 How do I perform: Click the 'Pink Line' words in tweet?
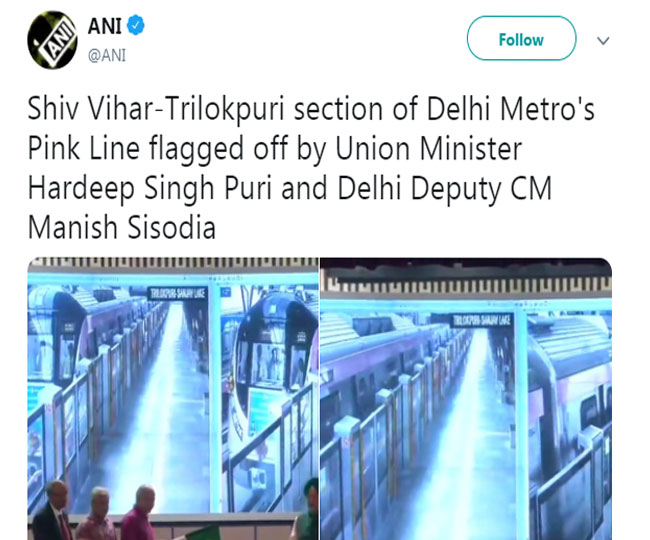(x=84, y=149)
